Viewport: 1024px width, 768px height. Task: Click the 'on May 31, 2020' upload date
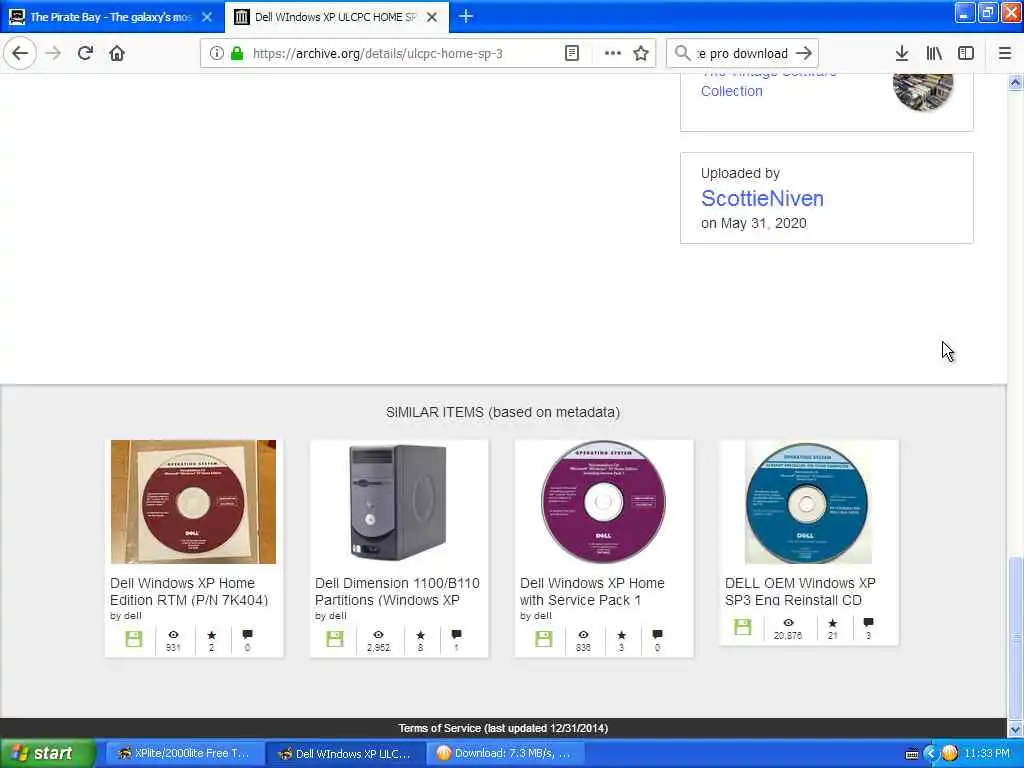[754, 223]
